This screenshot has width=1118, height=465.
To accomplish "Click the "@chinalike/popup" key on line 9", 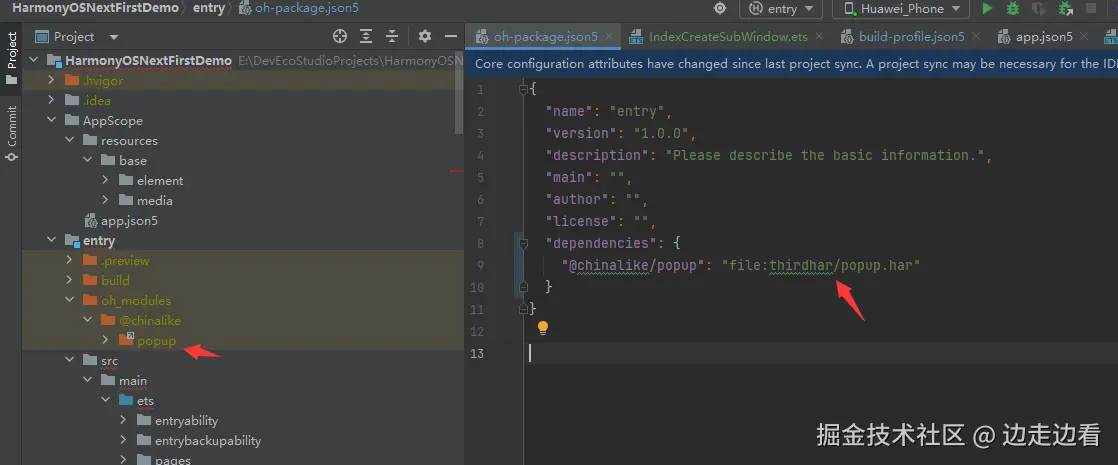I will pos(629,265).
